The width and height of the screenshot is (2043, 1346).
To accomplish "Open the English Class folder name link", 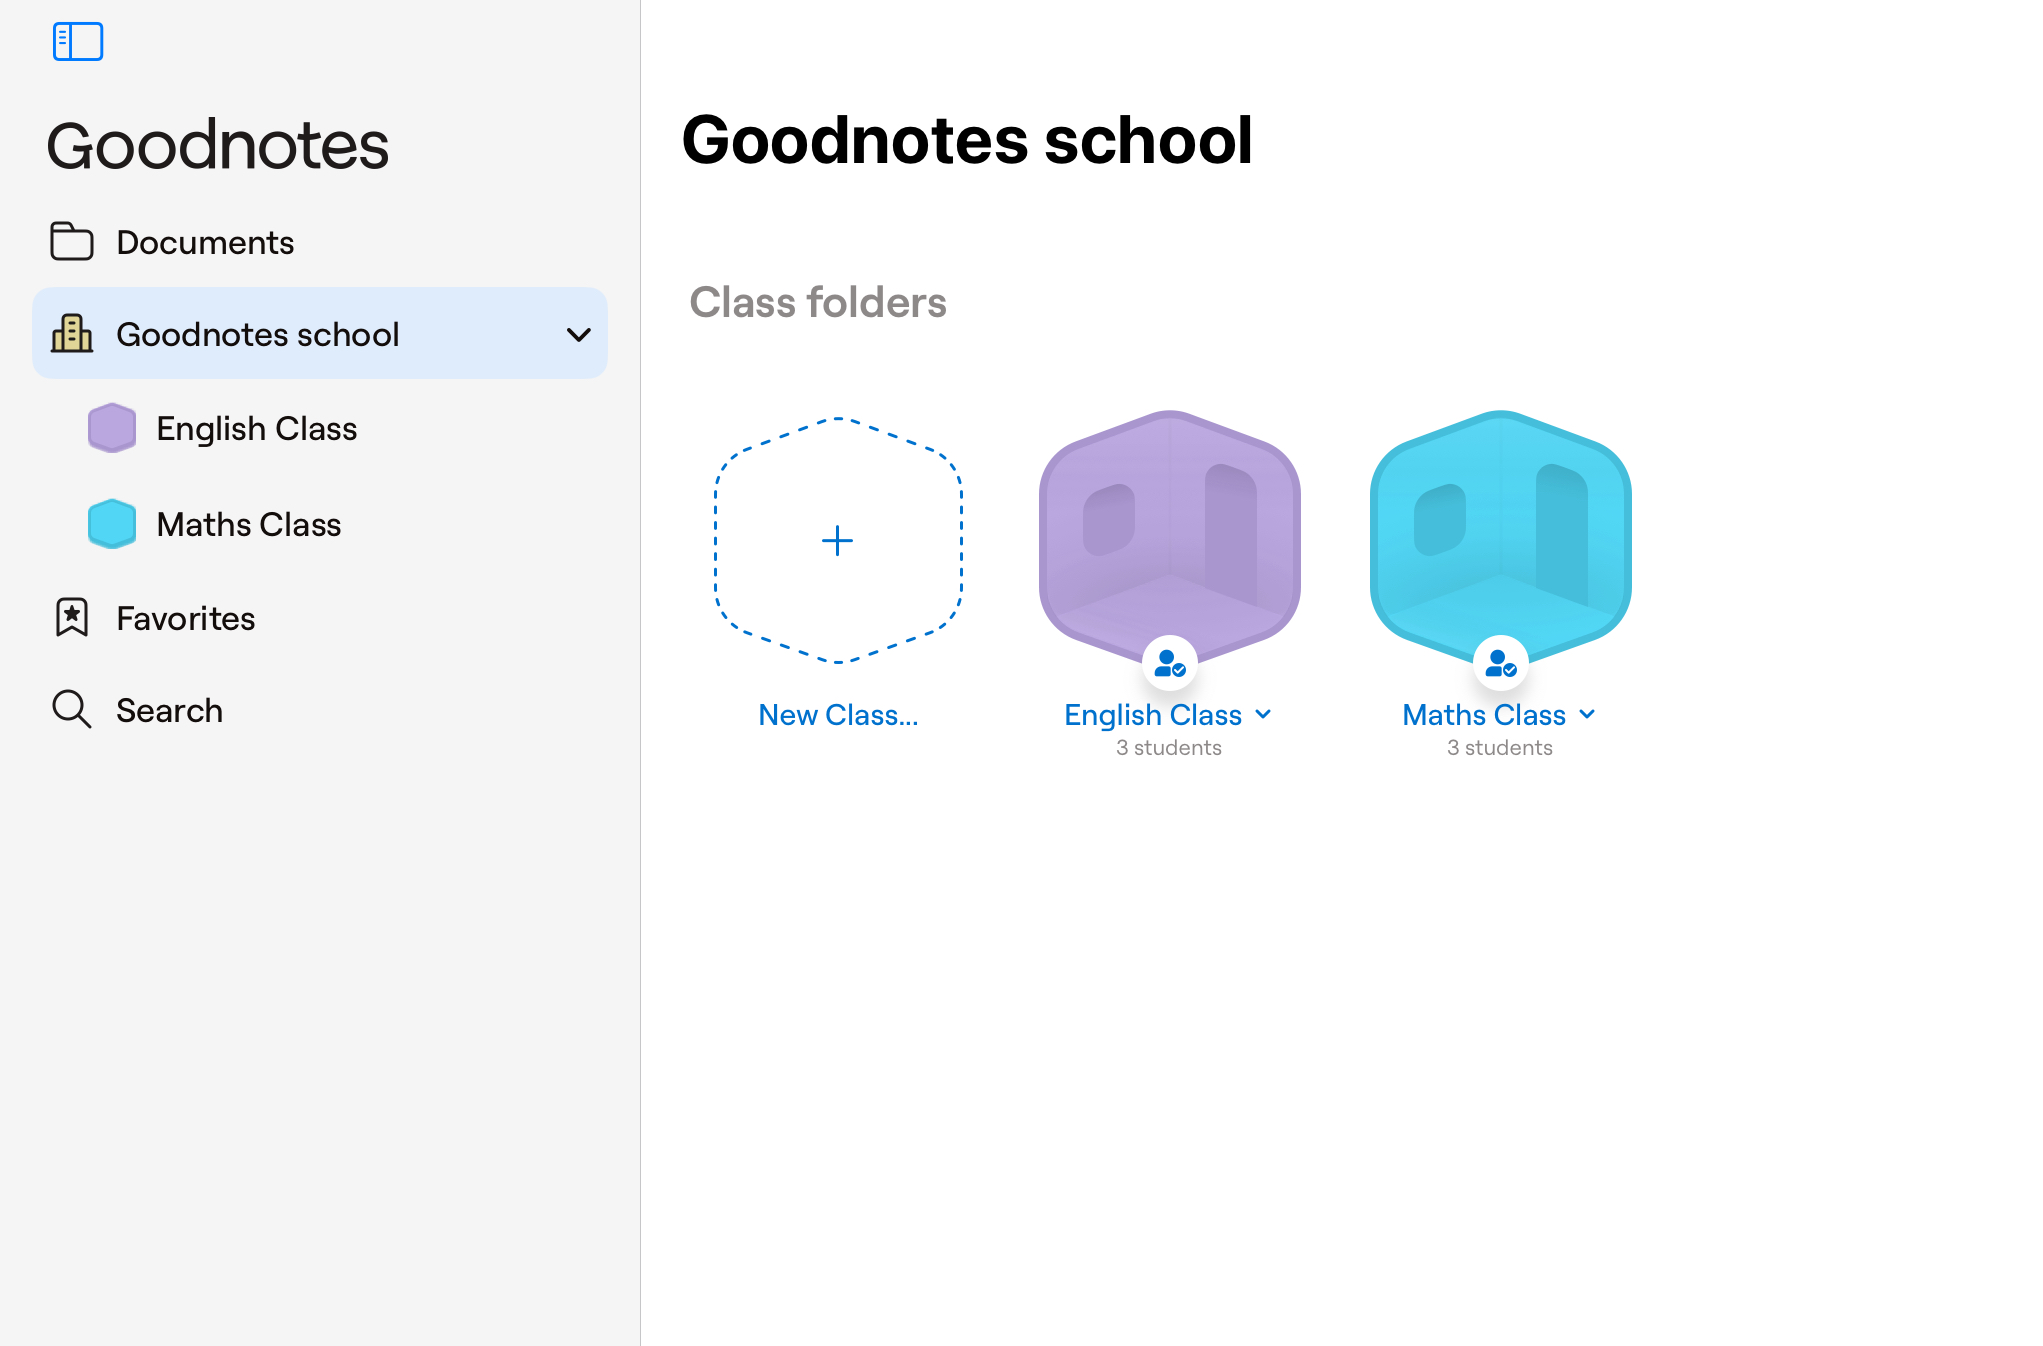I will click(1153, 715).
